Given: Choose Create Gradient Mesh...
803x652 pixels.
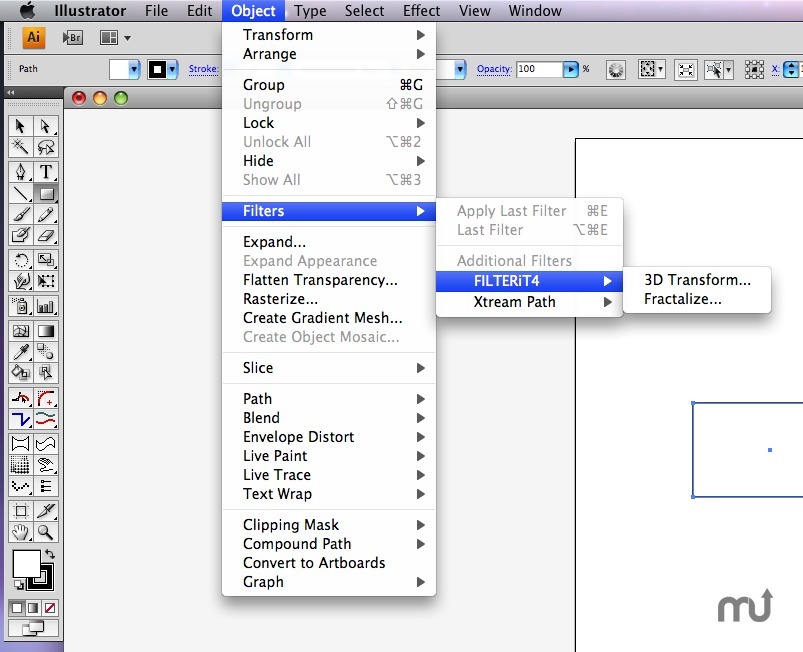Looking at the screenshot, I should 328,318.
